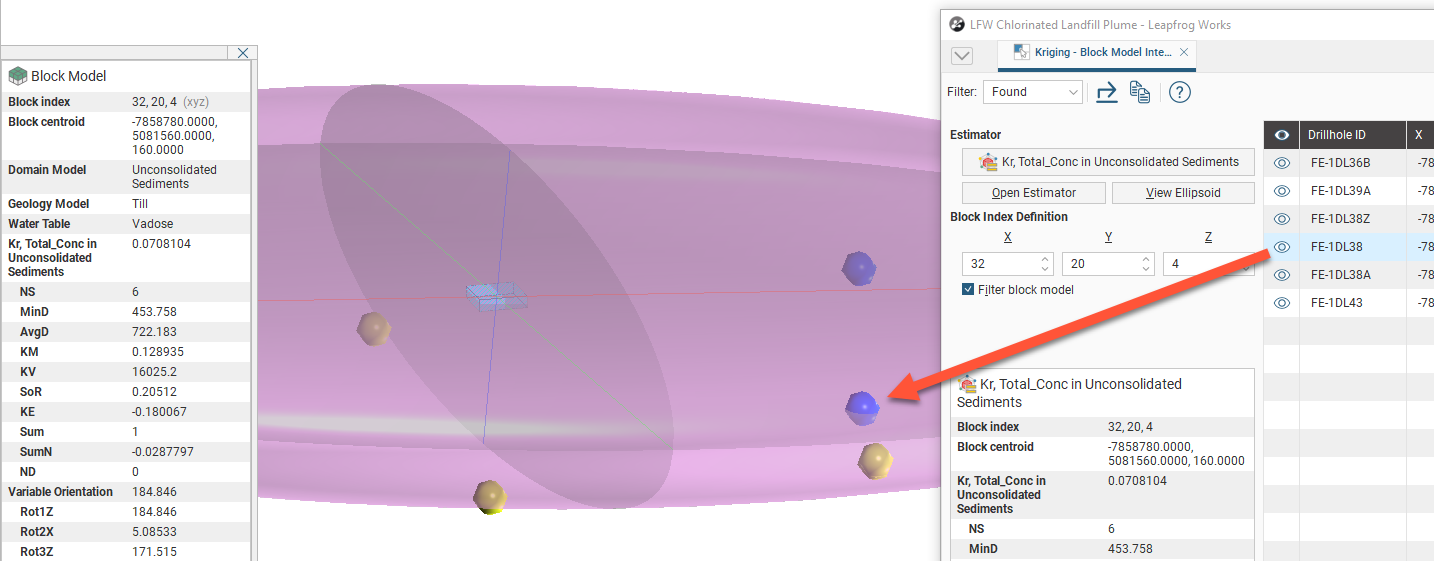Click the Kr, Total_Conc estimator button
Screen dimensions: 1434x561
(1108, 162)
